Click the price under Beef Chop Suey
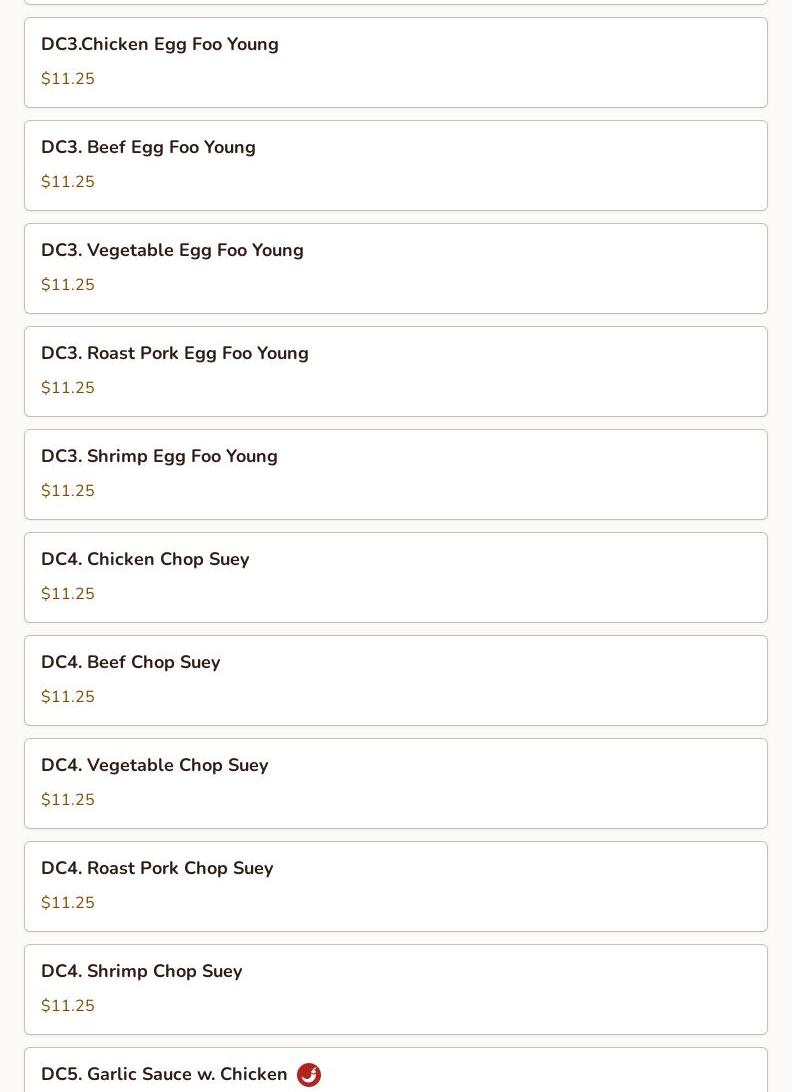This screenshot has width=792, height=1092. tap(68, 696)
